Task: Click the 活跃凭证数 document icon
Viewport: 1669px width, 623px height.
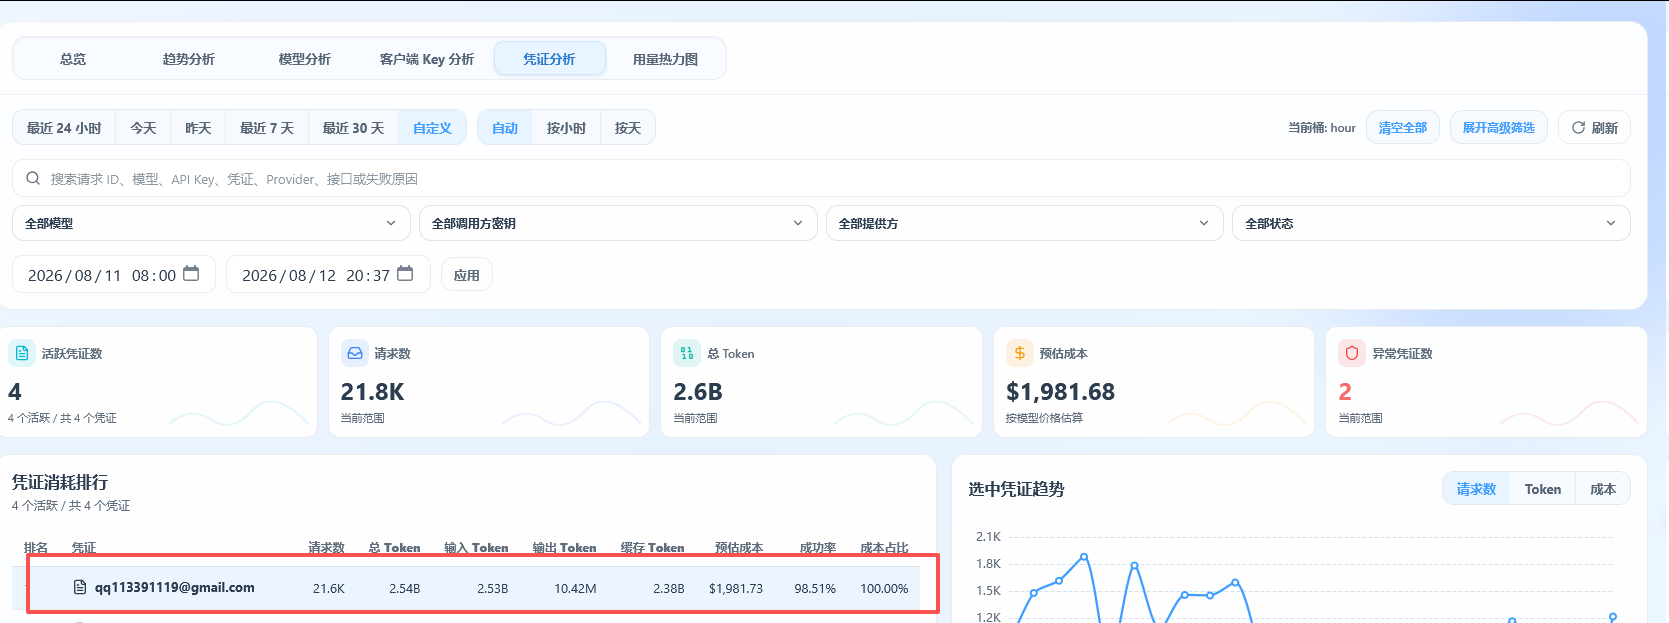Action: point(22,353)
